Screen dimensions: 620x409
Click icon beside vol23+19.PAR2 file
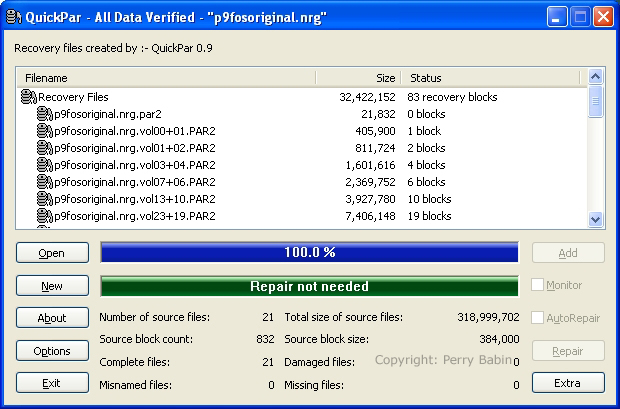[x=45, y=216]
